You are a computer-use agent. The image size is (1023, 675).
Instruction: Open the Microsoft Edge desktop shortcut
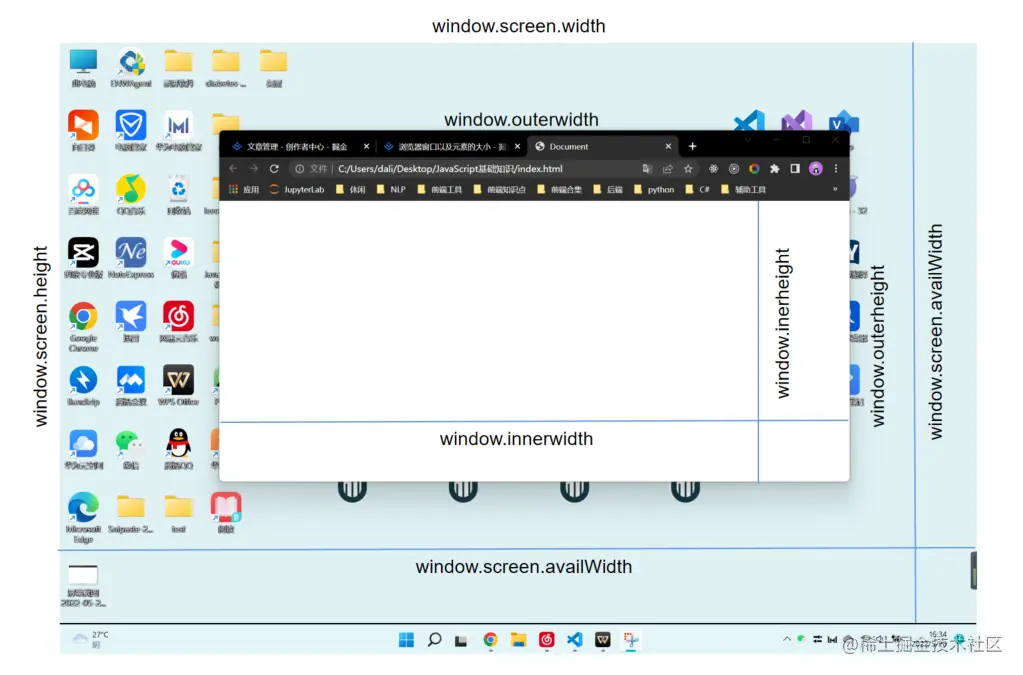tap(84, 517)
